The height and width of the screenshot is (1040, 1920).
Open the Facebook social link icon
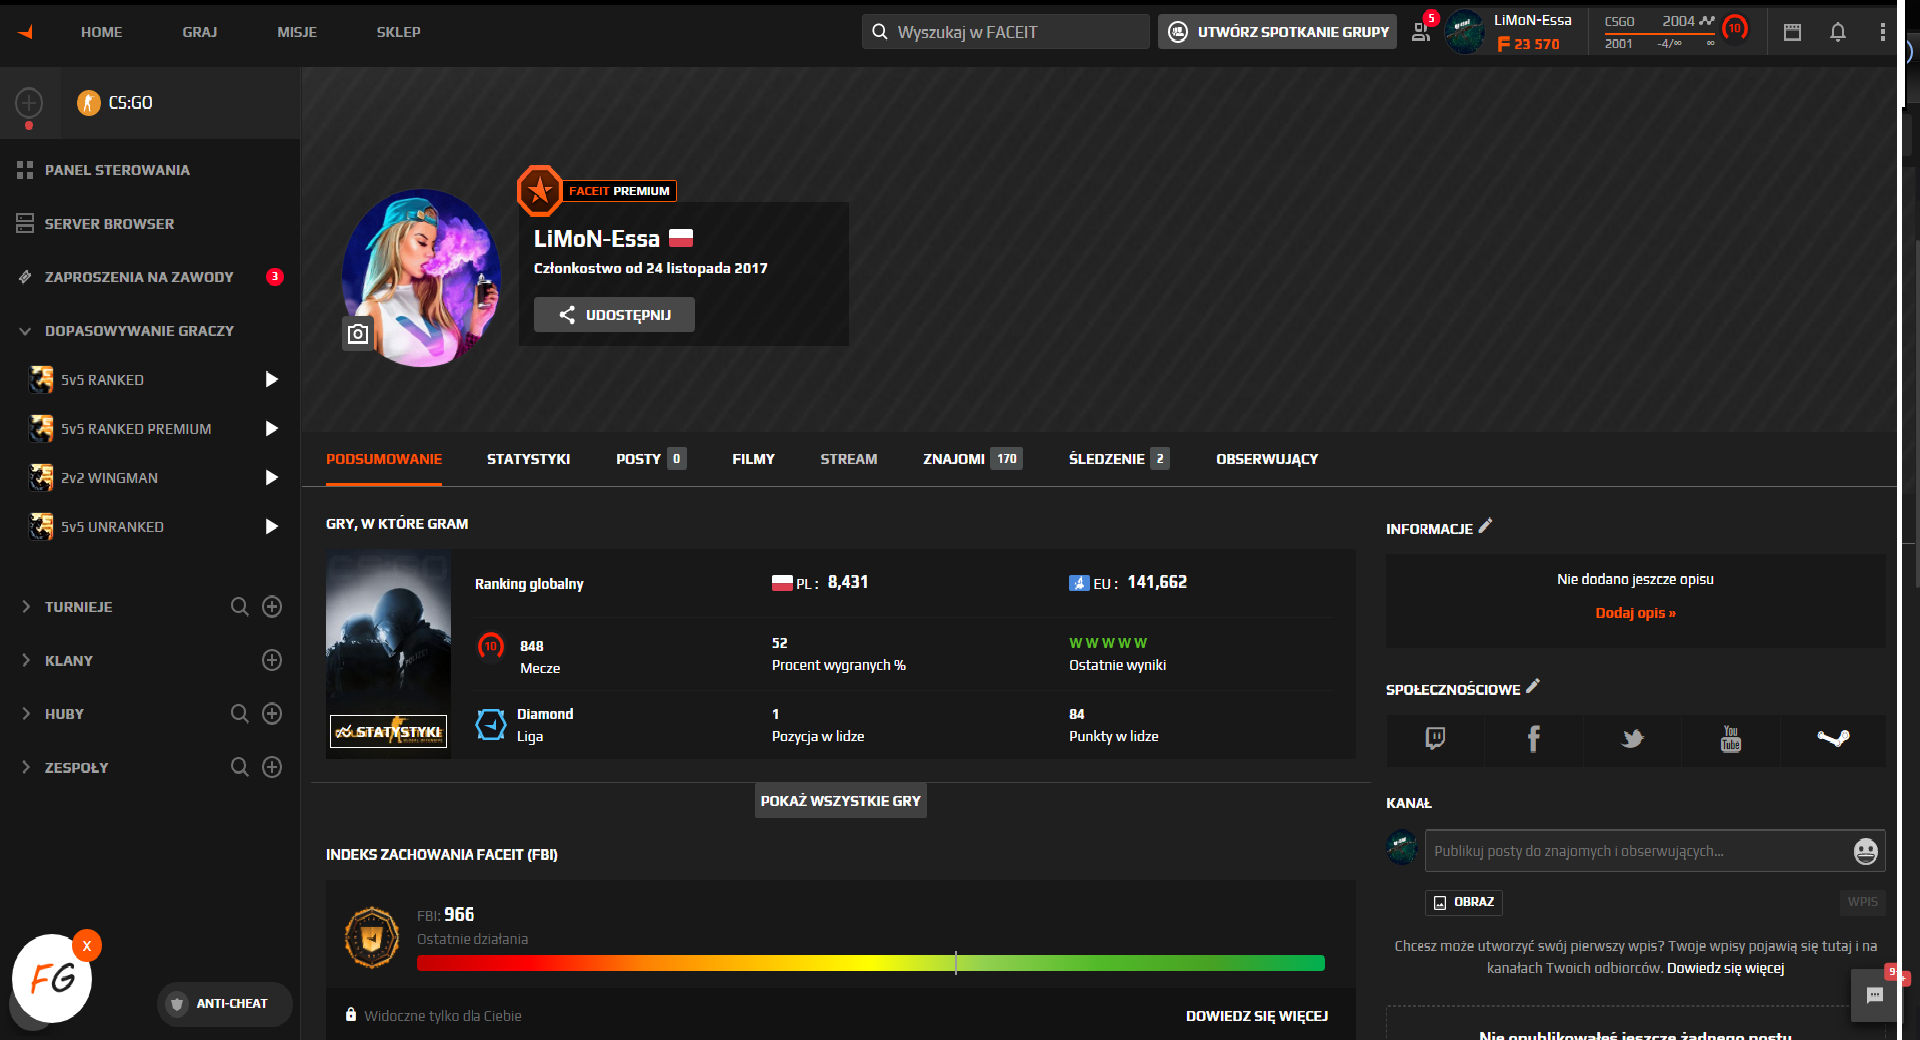point(1534,739)
